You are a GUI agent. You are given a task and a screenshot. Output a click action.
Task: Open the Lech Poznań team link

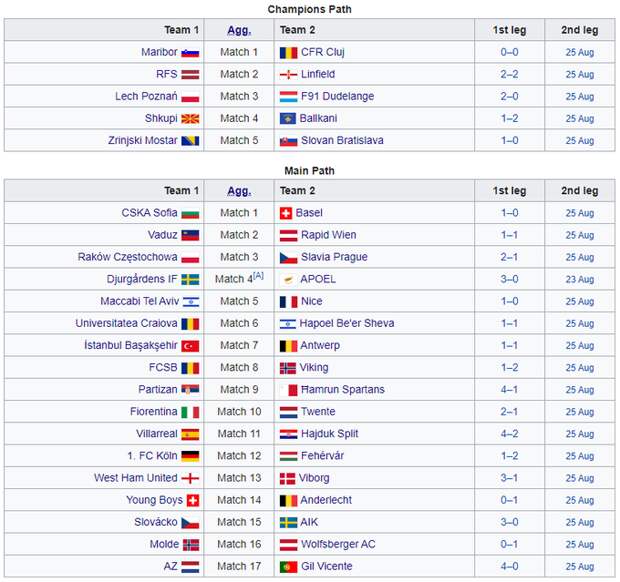point(146,96)
